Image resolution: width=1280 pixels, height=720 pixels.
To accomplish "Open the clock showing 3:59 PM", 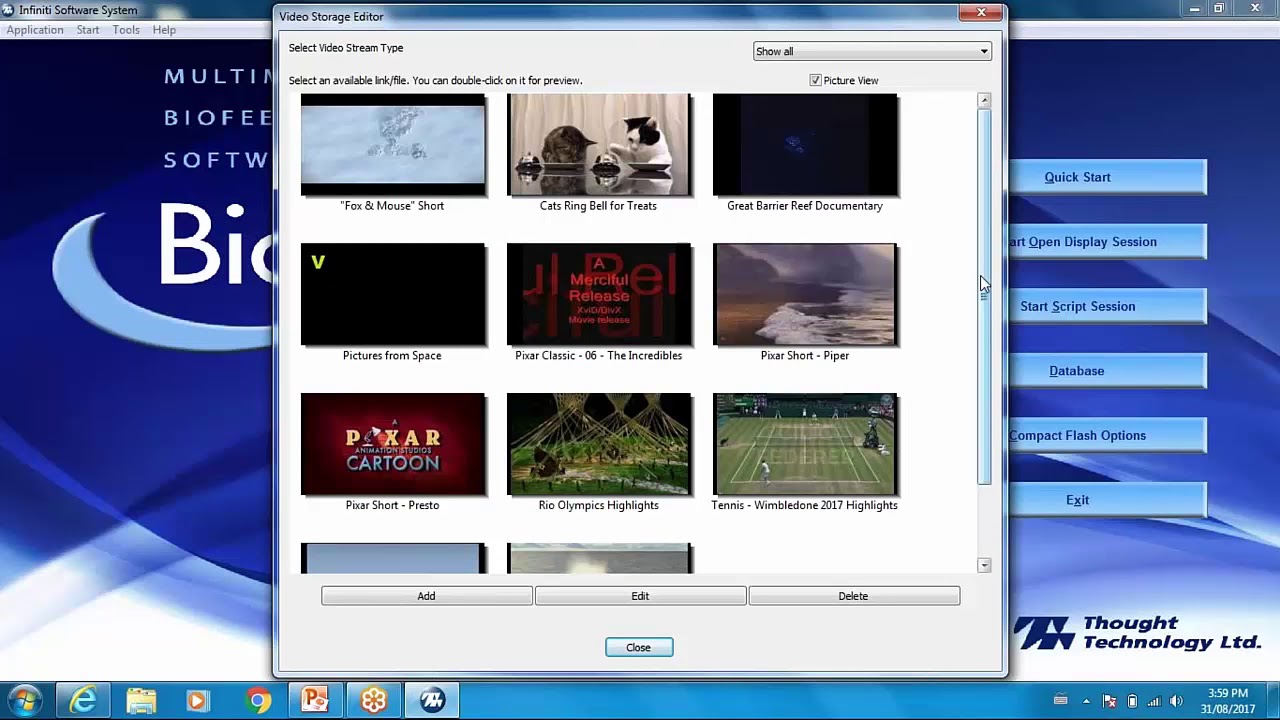I will point(1227,701).
